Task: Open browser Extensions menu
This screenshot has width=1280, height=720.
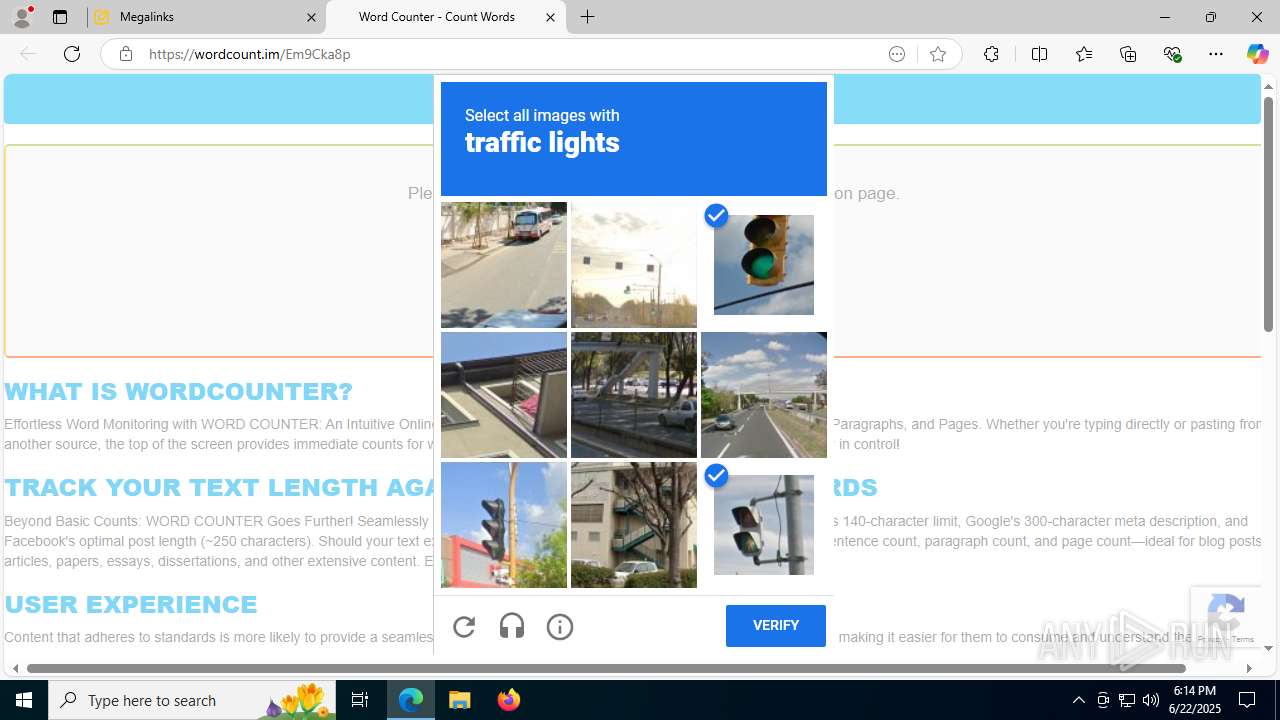Action: 991,54
